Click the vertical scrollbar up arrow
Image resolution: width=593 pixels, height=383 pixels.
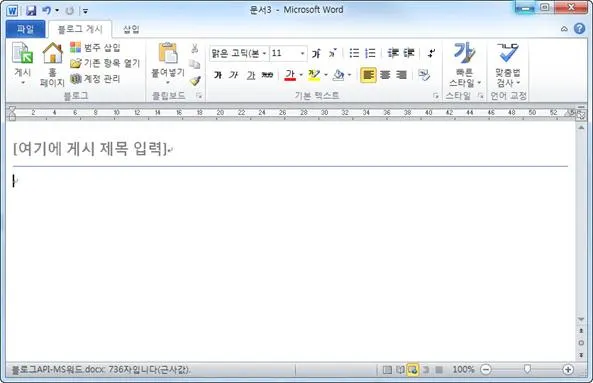pos(581,128)
